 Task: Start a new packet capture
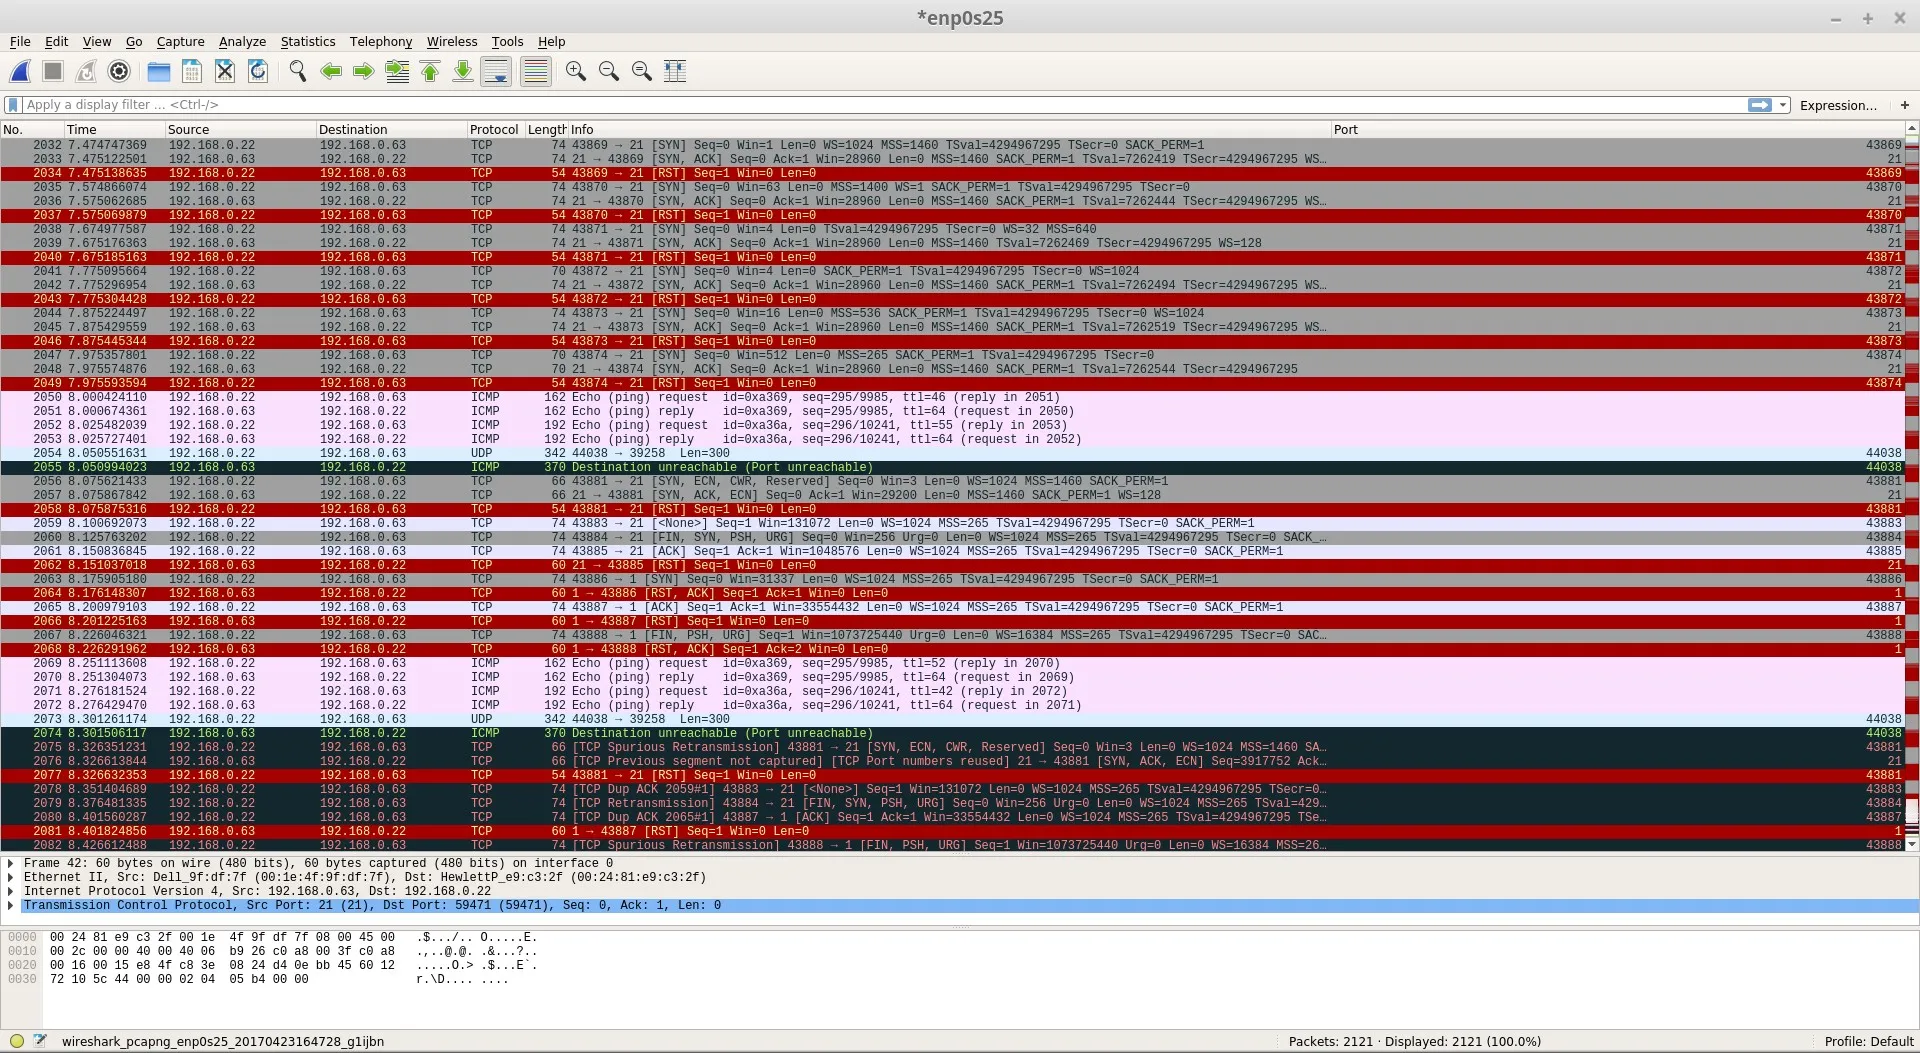(x=20, y=71)
